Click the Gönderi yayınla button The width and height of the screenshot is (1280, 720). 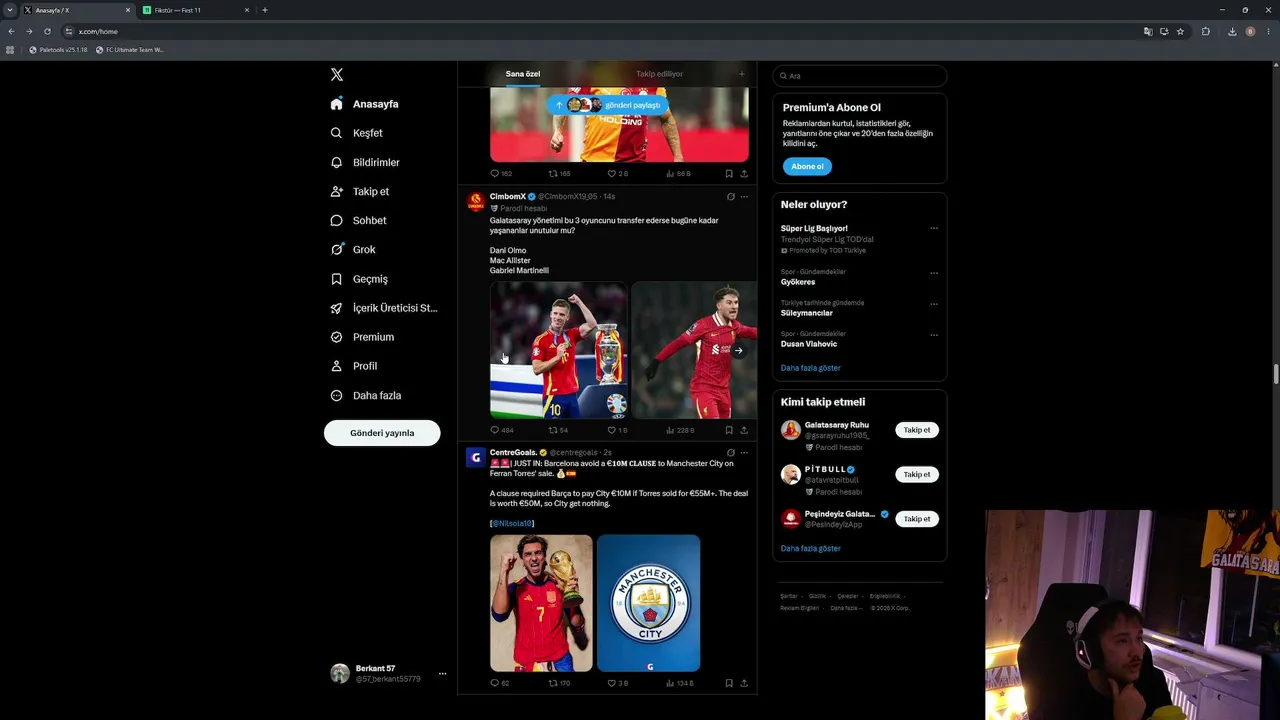382,433
